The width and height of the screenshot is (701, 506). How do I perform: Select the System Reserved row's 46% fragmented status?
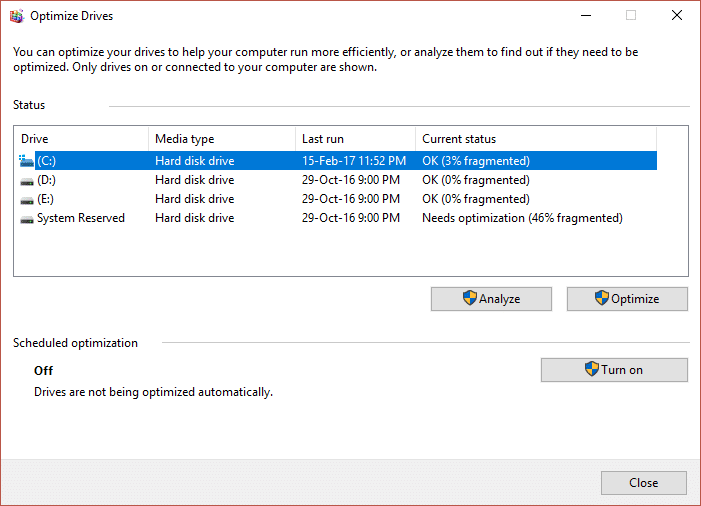click(x=522, y=218)
